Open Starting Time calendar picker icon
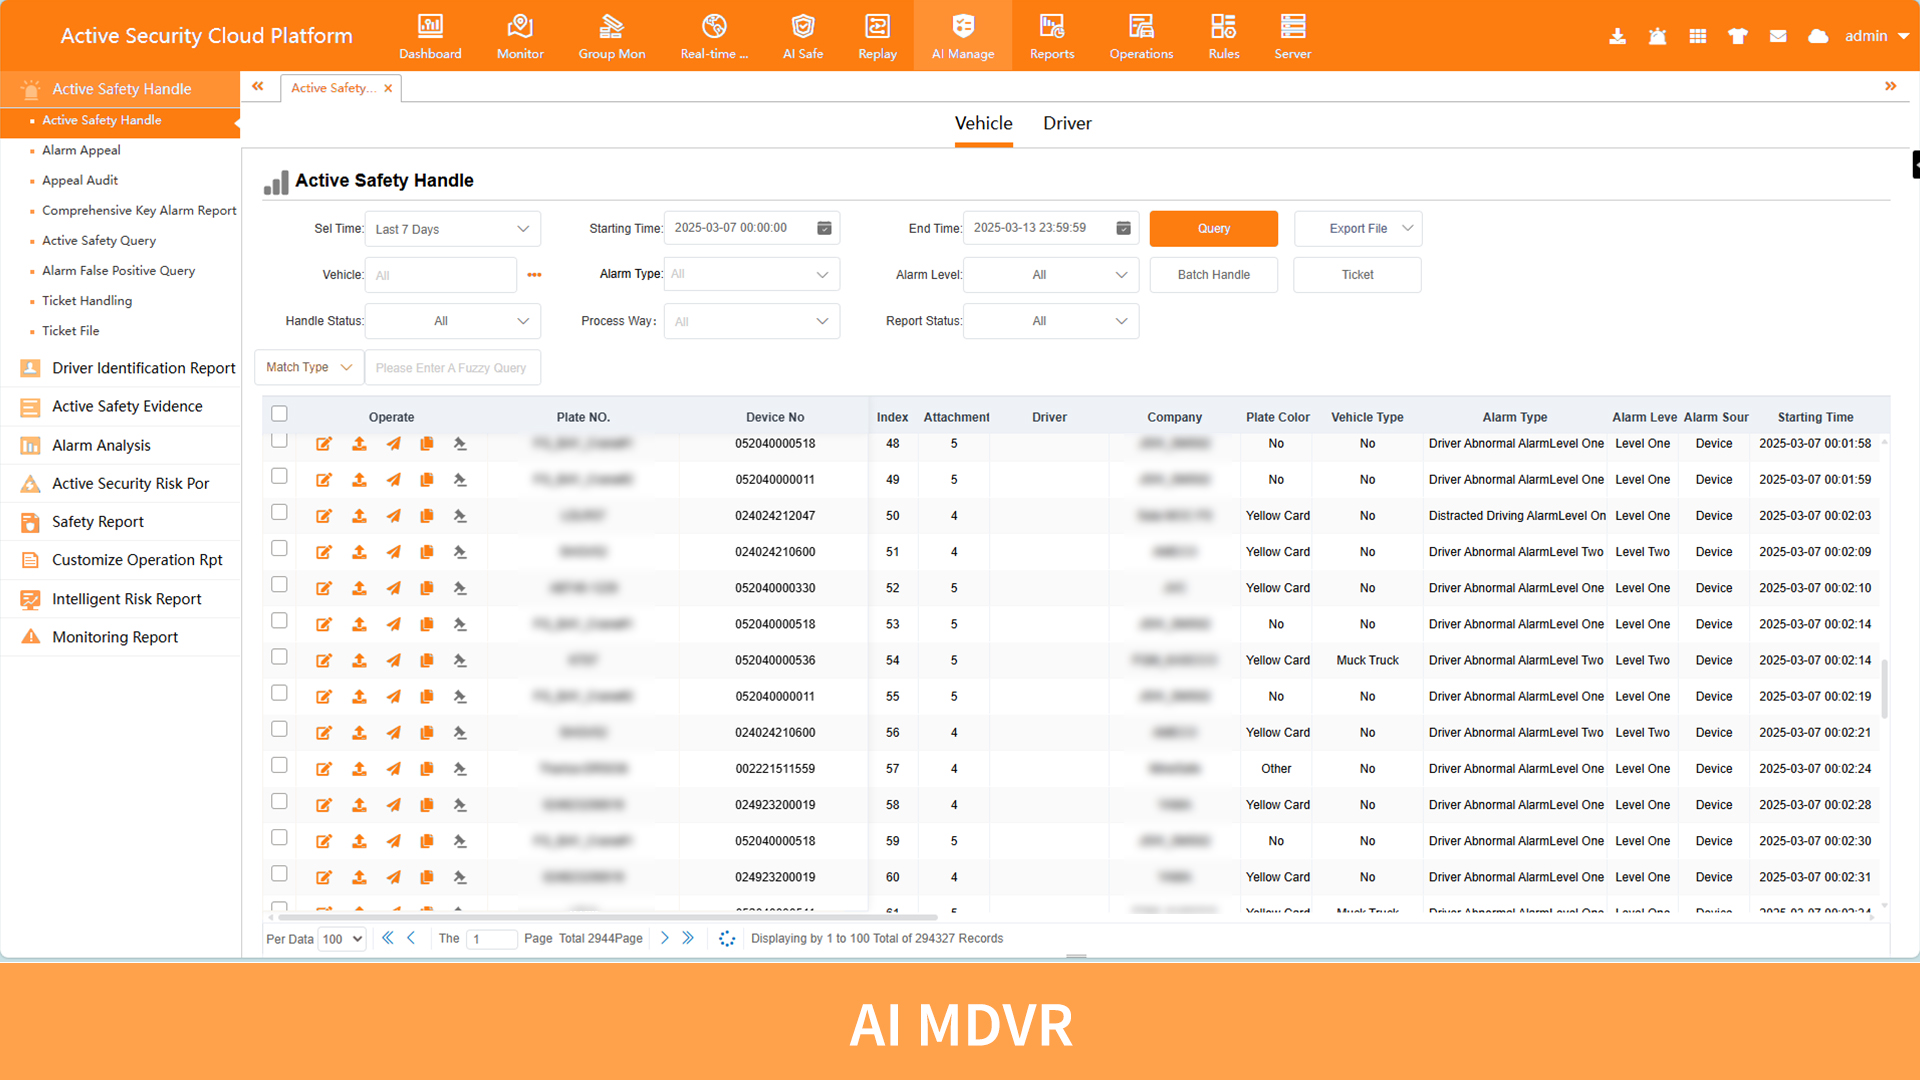The image size is (1920, 1080). tap(824, 228)
